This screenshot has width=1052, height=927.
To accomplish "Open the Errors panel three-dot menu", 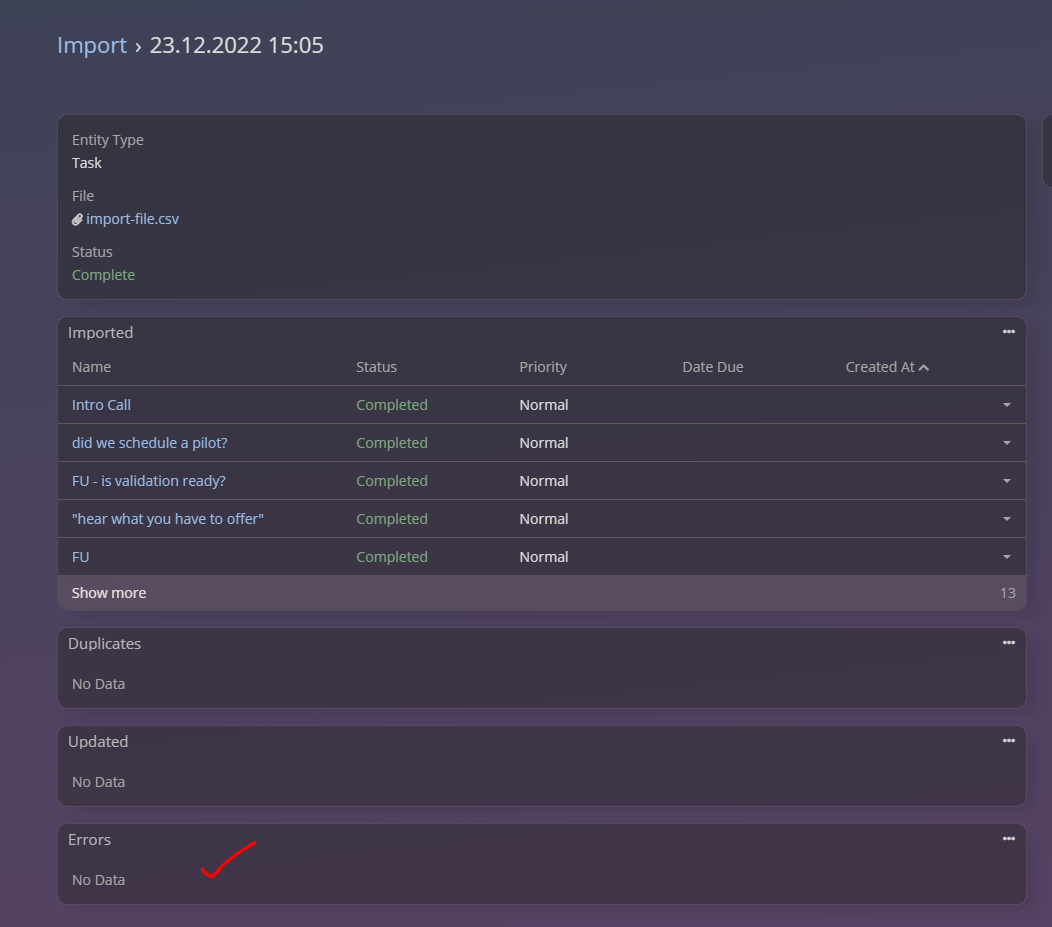I will click(1008, 838).
